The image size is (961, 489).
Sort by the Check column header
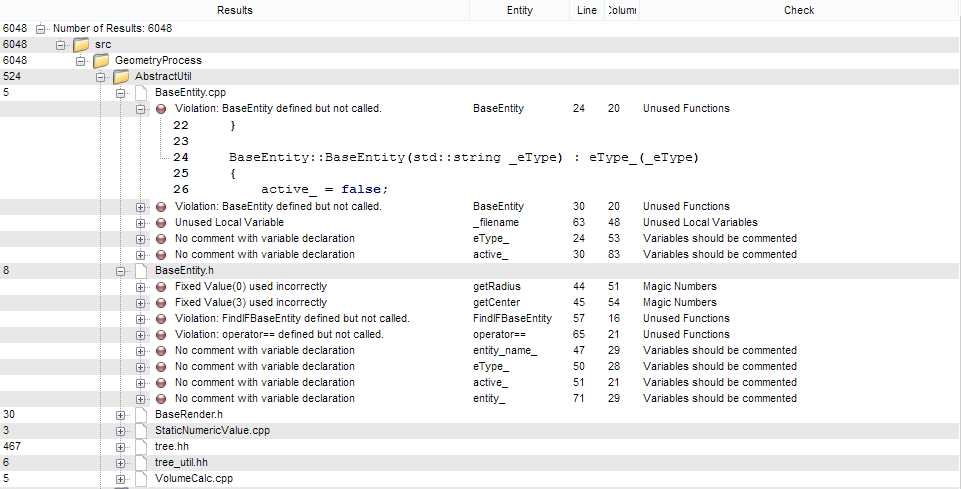pyautogui.click(x=799, y=10)
